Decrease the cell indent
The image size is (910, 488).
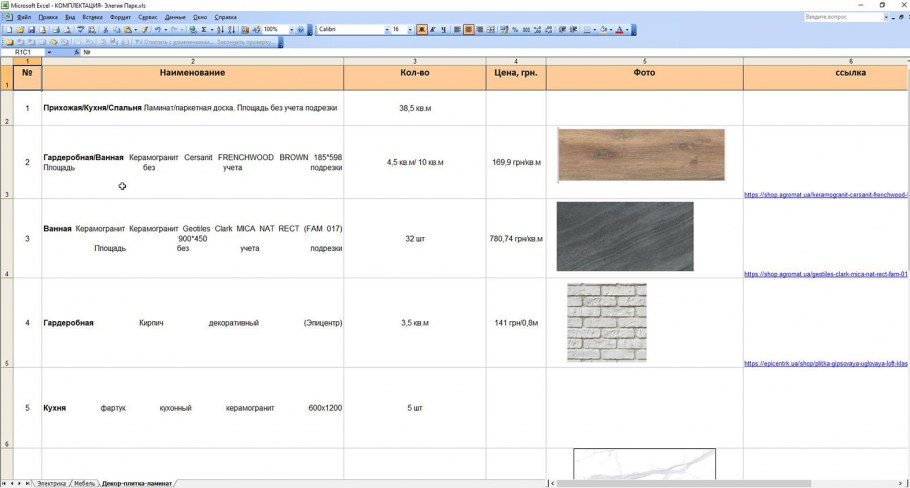tap(561, 29)
